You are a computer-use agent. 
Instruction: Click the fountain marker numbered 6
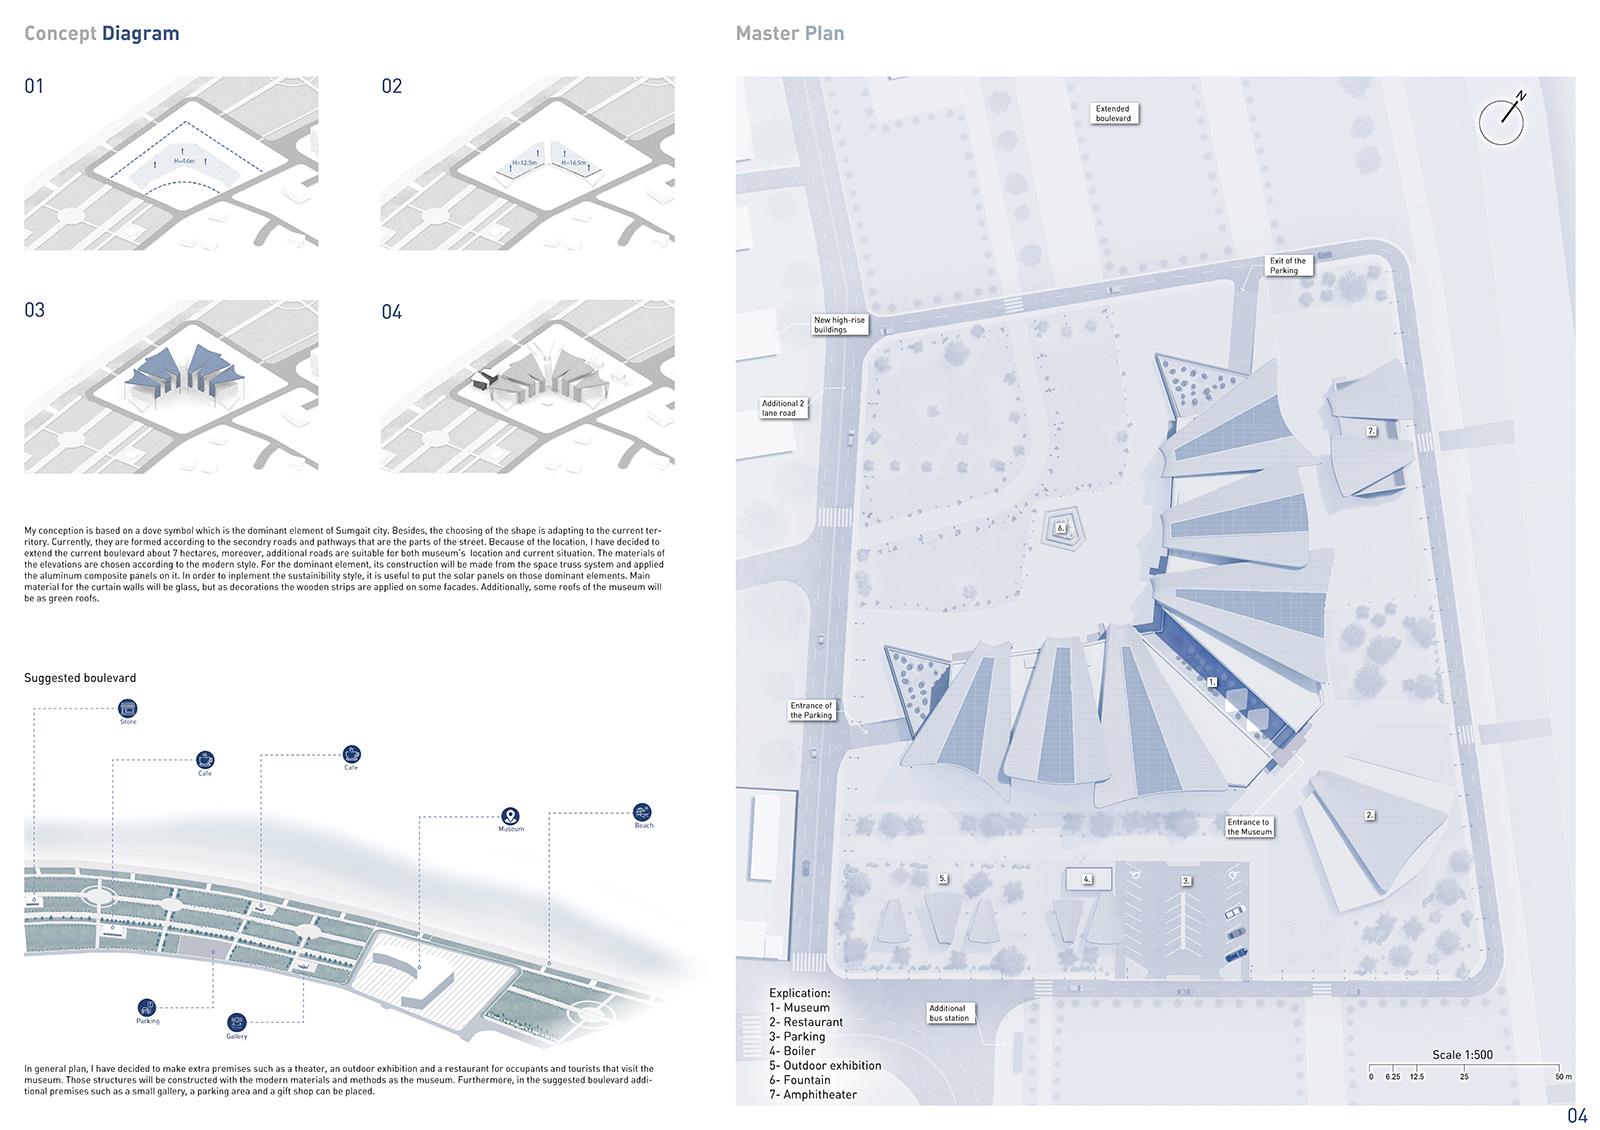(1060, 527)
